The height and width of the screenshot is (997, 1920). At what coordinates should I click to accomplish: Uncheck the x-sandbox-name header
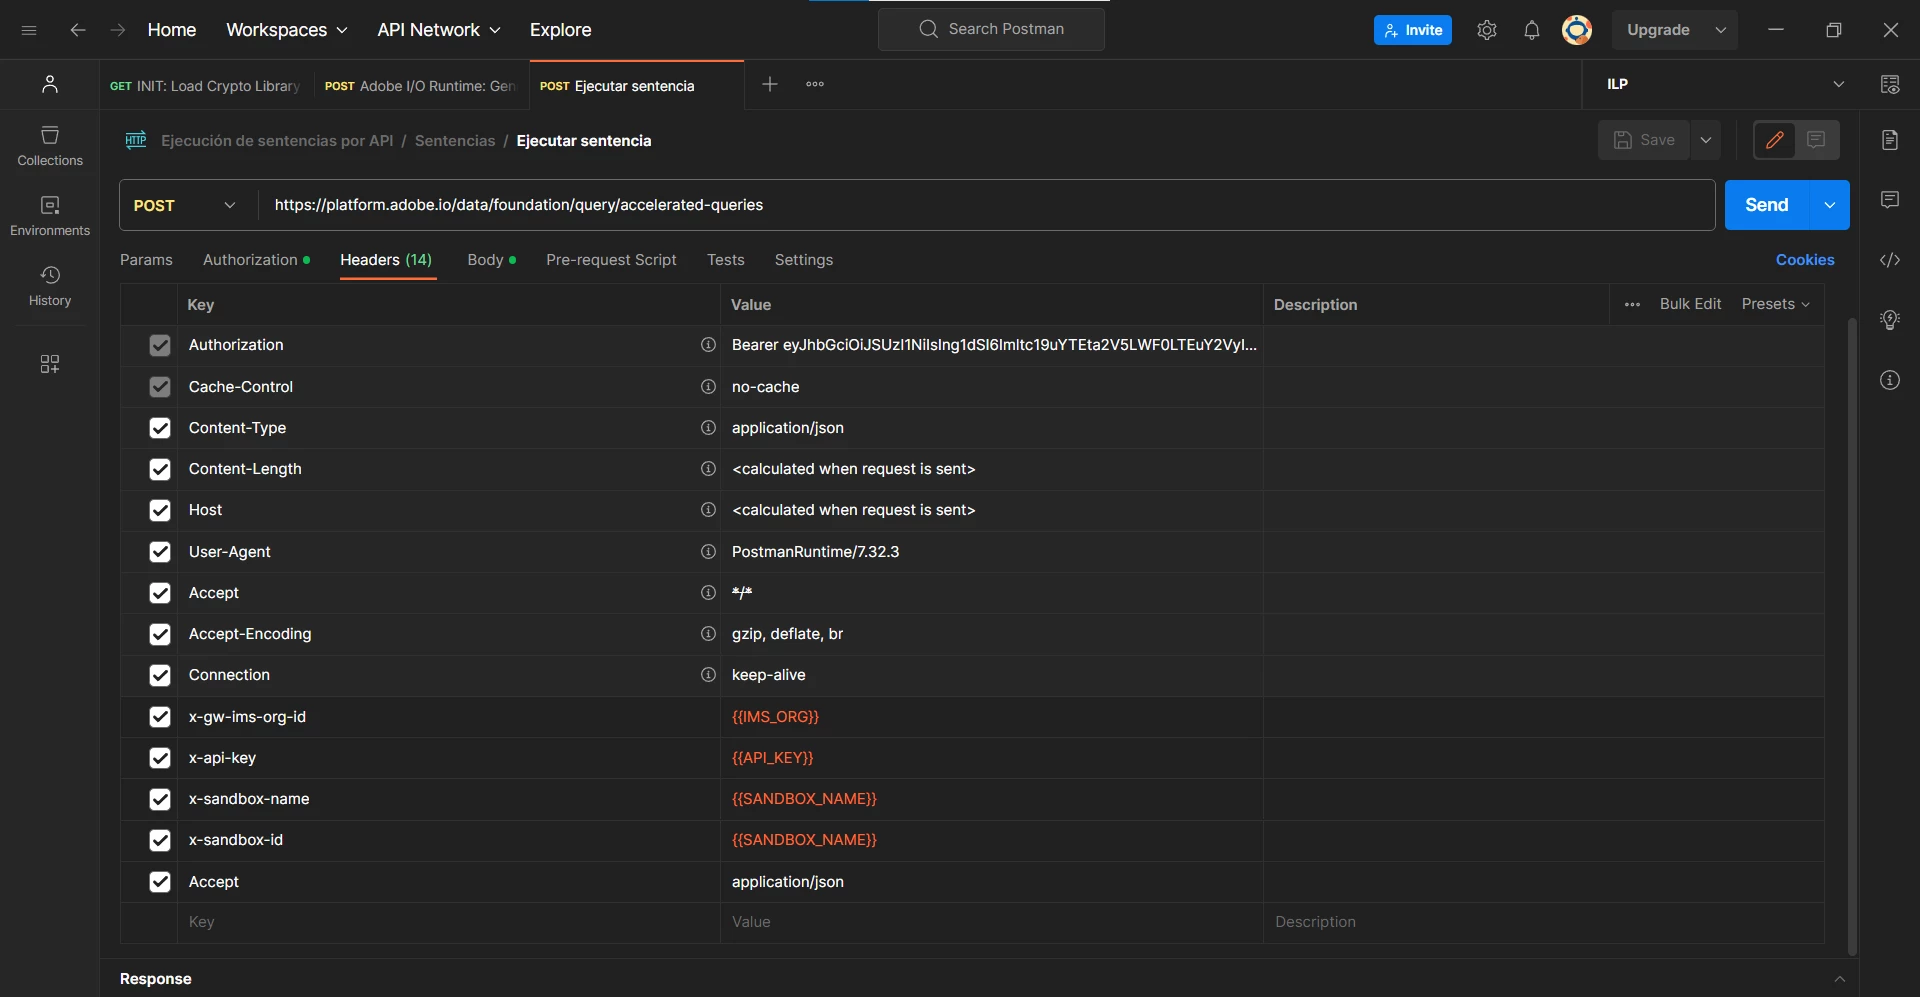(160, 799)
